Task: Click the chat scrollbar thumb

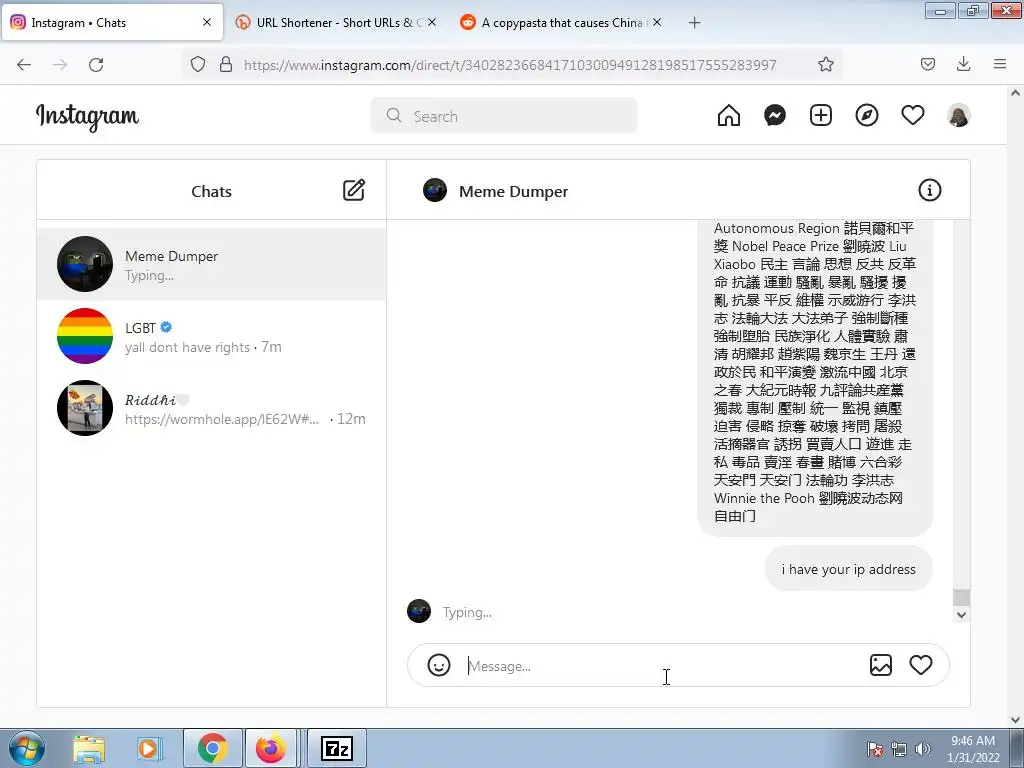Action: pos(961,598)
